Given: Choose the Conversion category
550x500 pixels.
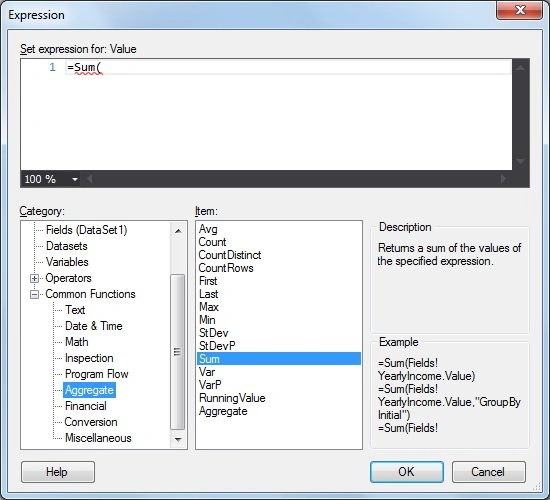Looking at the screenshot, I should 91,422.
